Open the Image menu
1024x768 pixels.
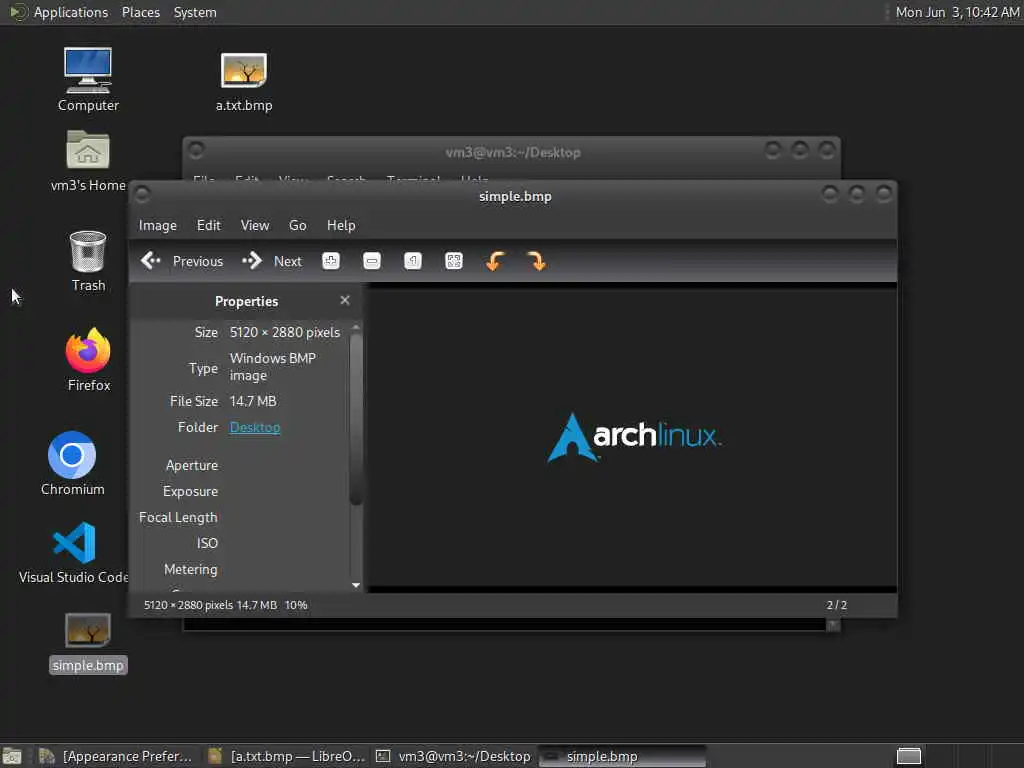coord(157,225)
